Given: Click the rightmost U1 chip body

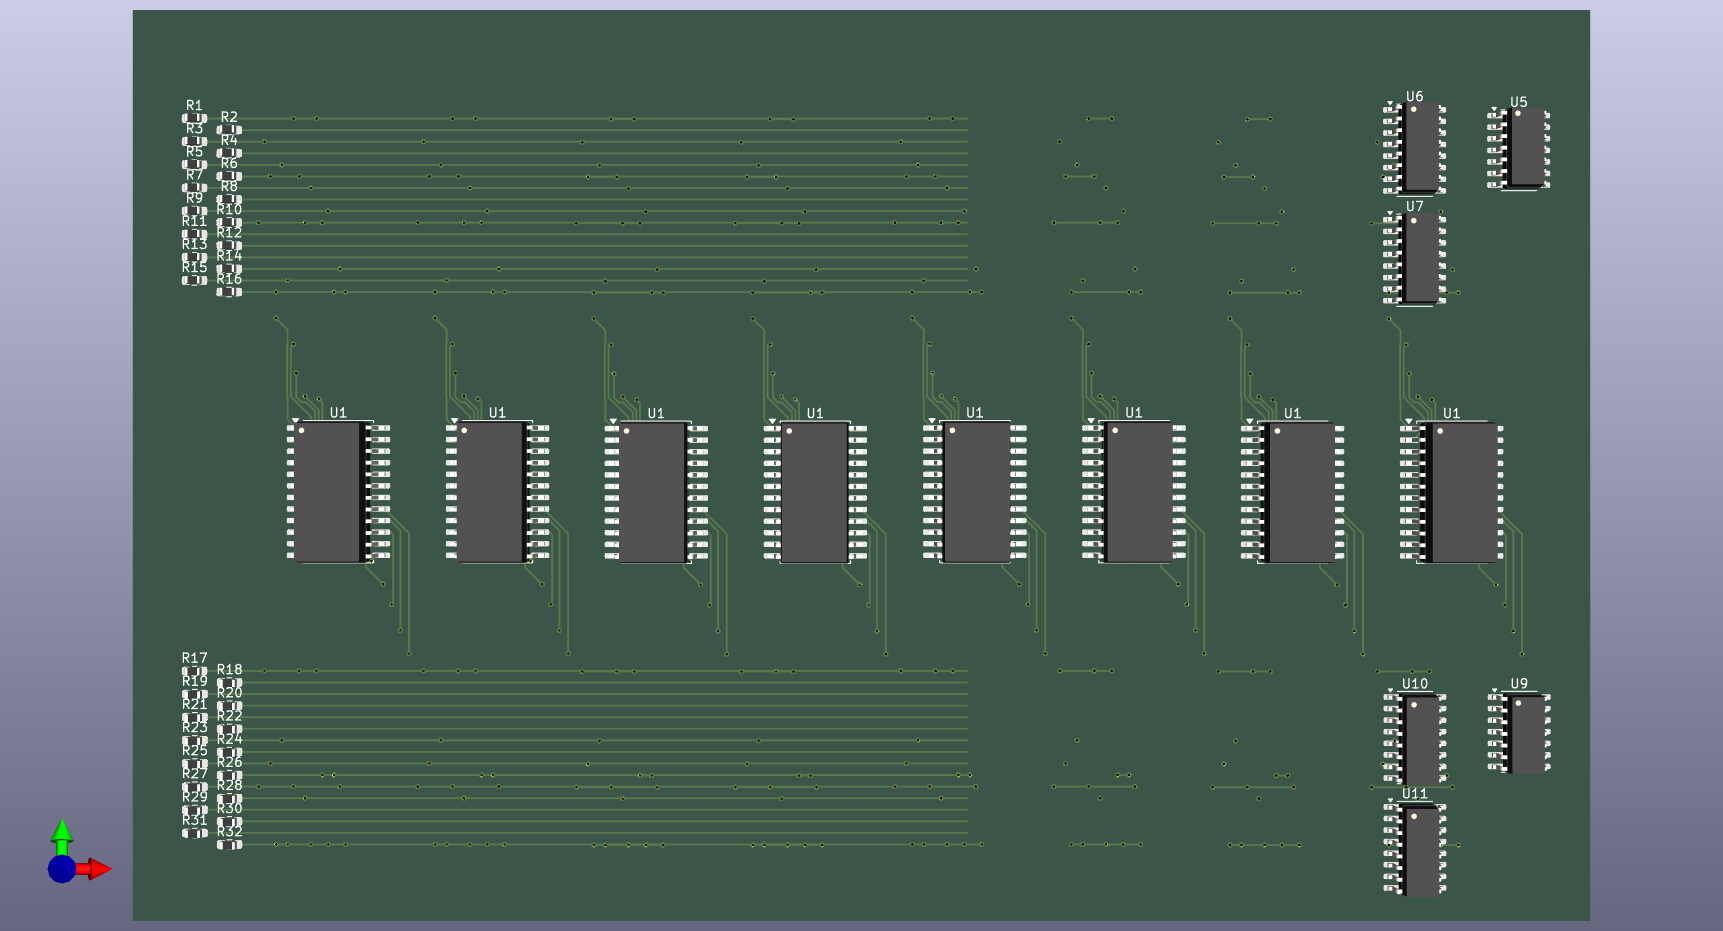Looking at the screenshot, I should [x=1464, y=492].
